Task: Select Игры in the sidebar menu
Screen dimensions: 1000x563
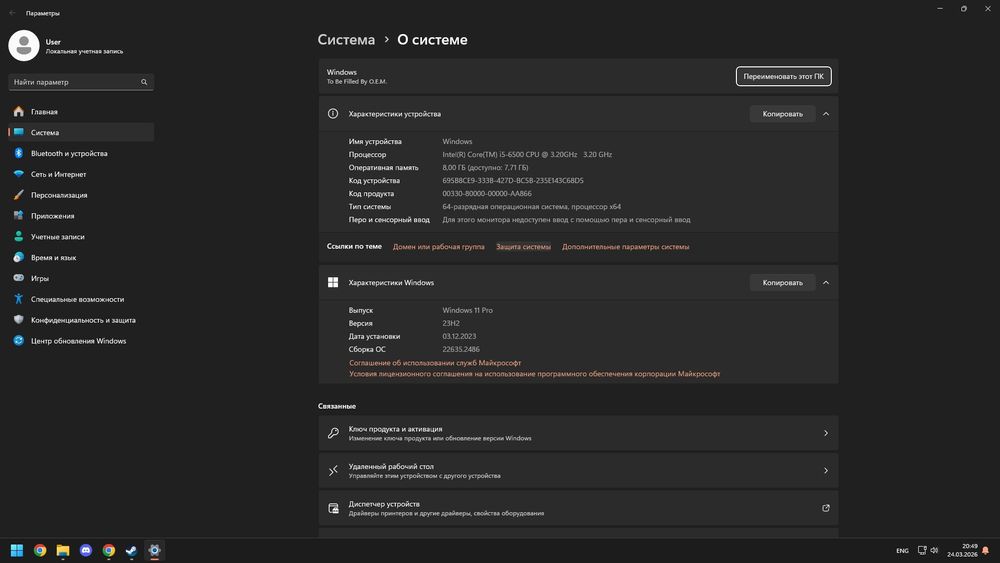Action: click(40, 279)
